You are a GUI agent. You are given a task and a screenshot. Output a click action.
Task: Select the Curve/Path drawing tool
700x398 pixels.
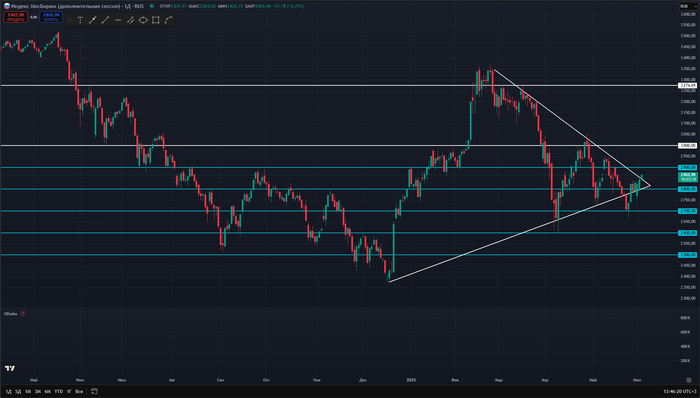tap(168, 20)
